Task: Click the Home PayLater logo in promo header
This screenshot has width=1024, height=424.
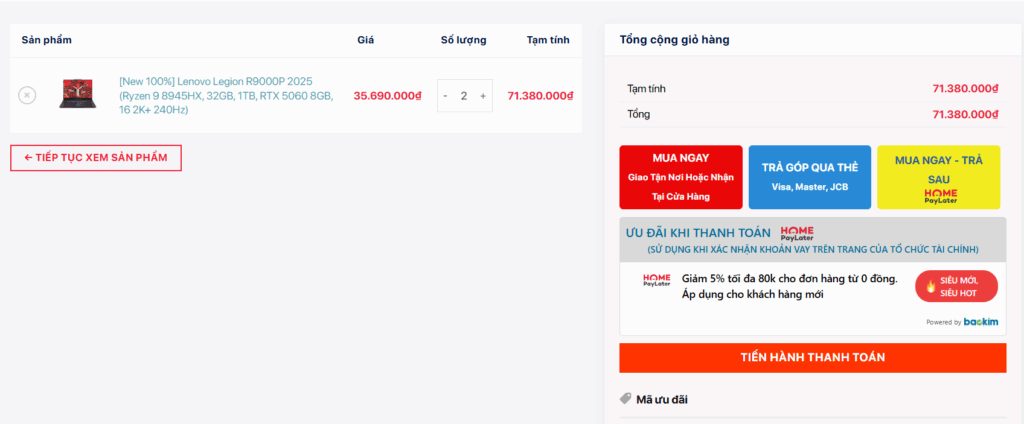Action: coord(797,233)
